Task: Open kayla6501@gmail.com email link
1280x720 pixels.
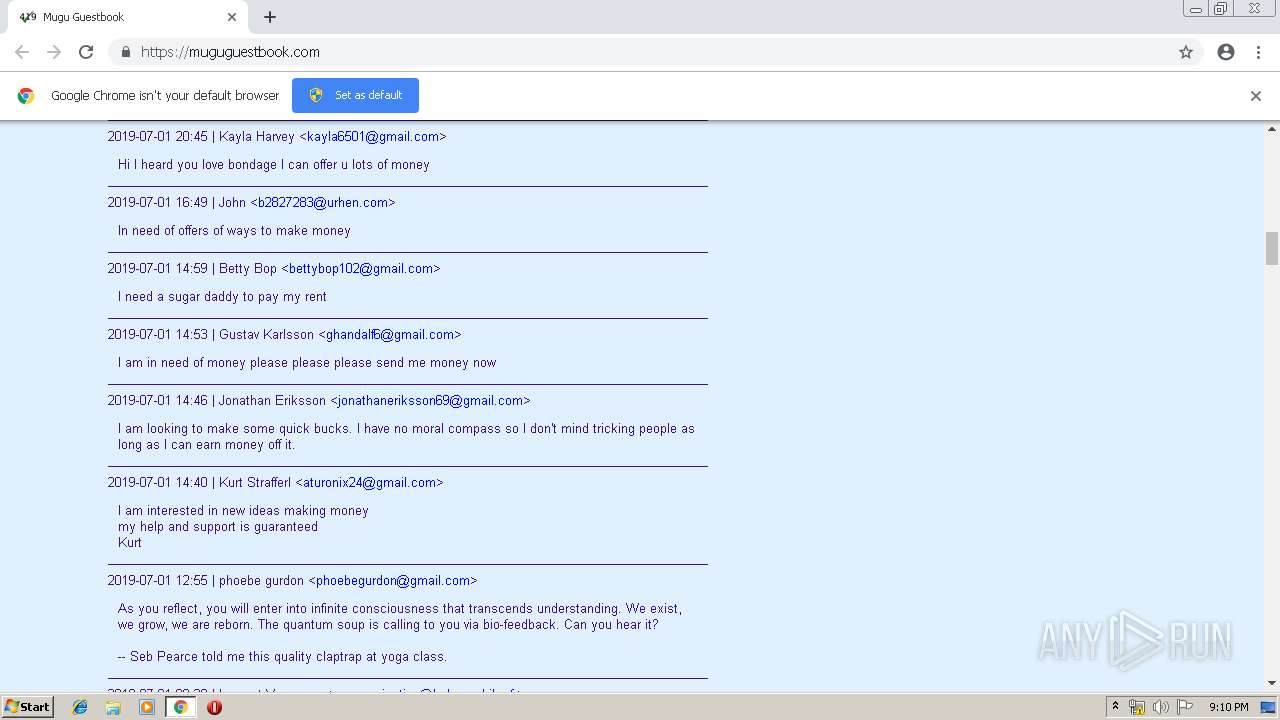Action: (373, 136)
